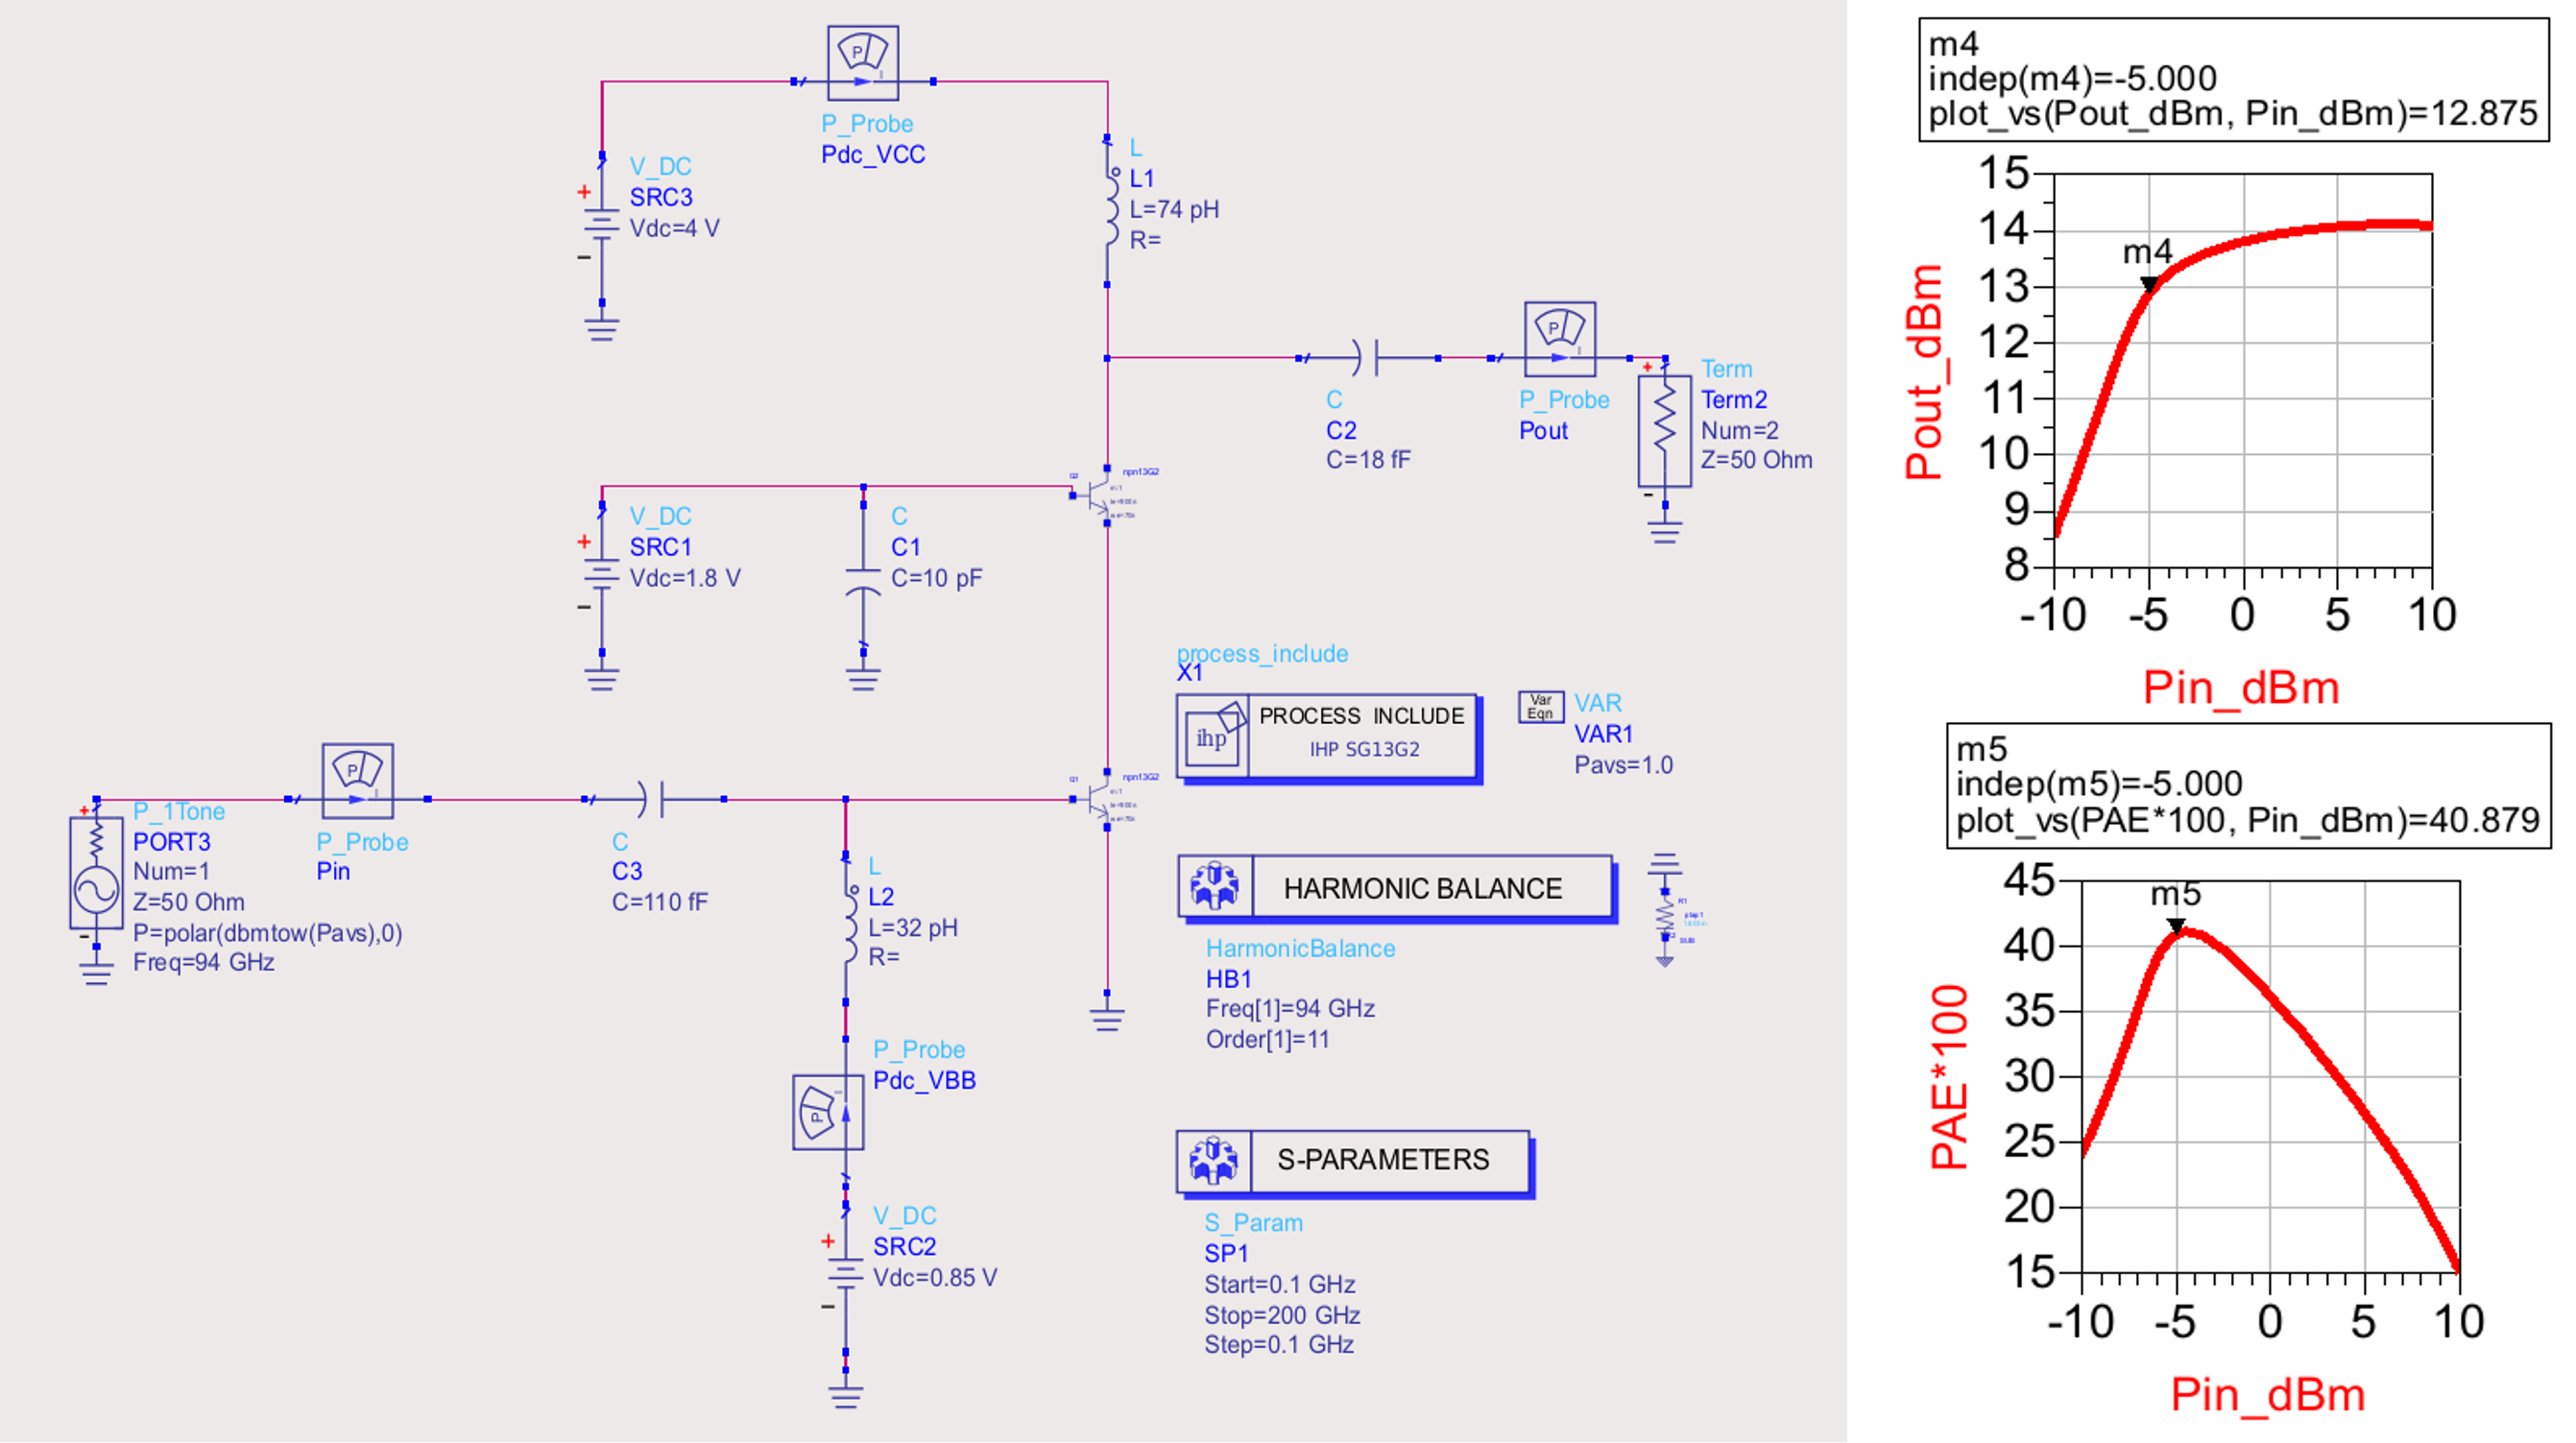2576x1443 pixels.
Task: Select the small R1 resistor symbol
Action: pos(1664,914)
